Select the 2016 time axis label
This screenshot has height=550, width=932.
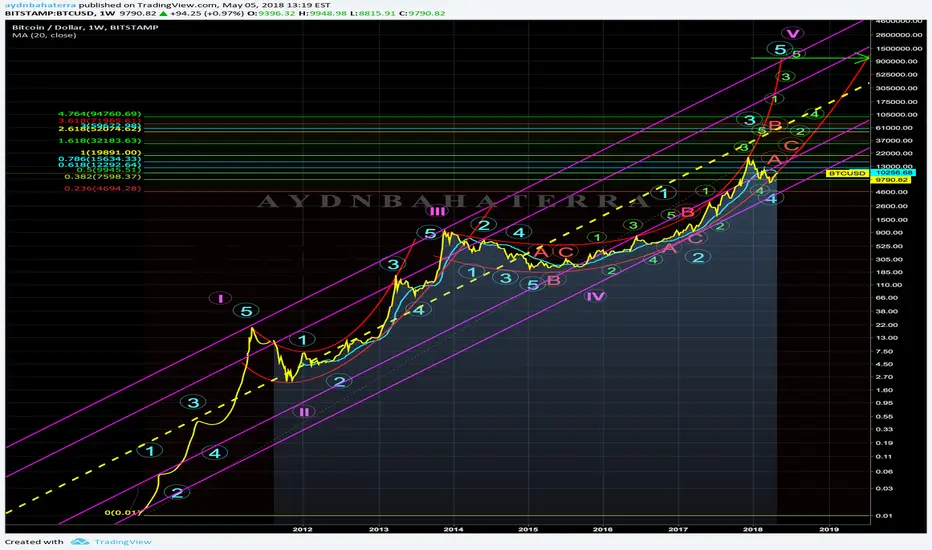(x=603, y=529)
